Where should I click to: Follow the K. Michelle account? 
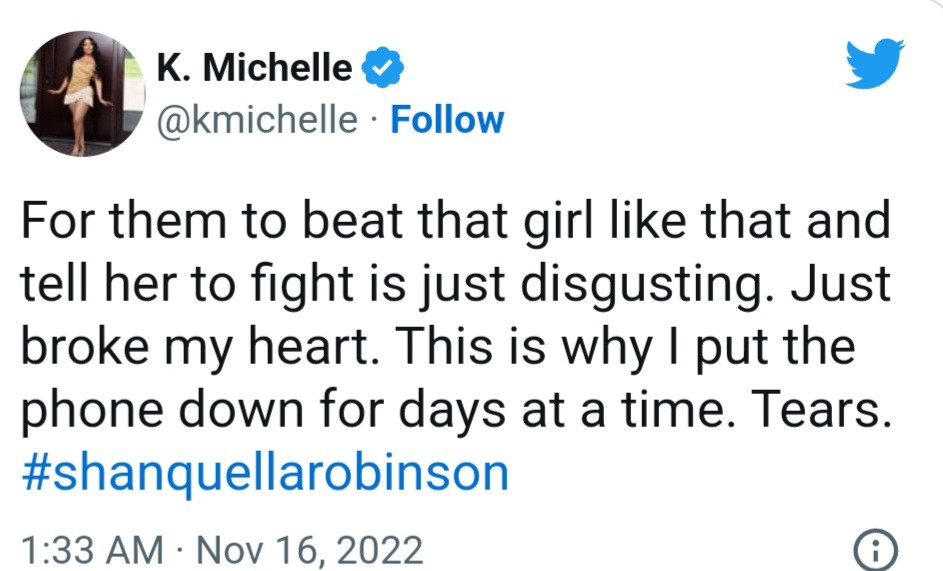(x=446, y=120)
